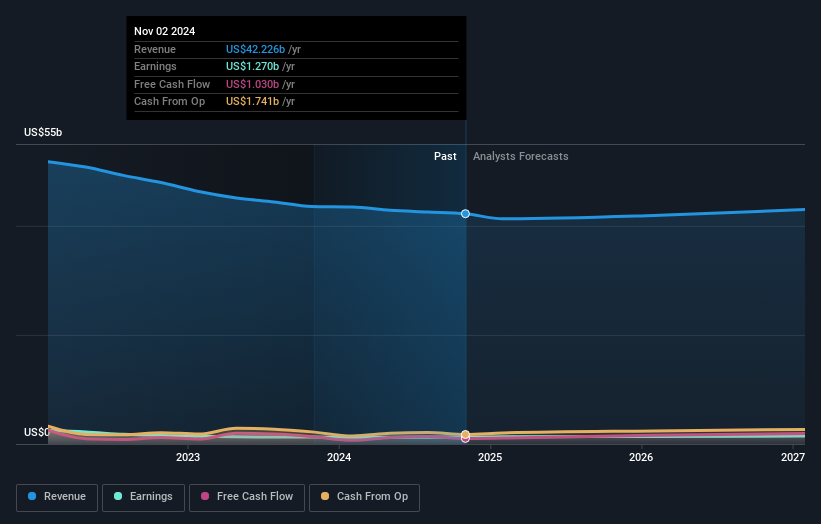This screenshot has height=524, width=821.
Task: Click the blue Revenue data point marker
Action: point(465,214)
